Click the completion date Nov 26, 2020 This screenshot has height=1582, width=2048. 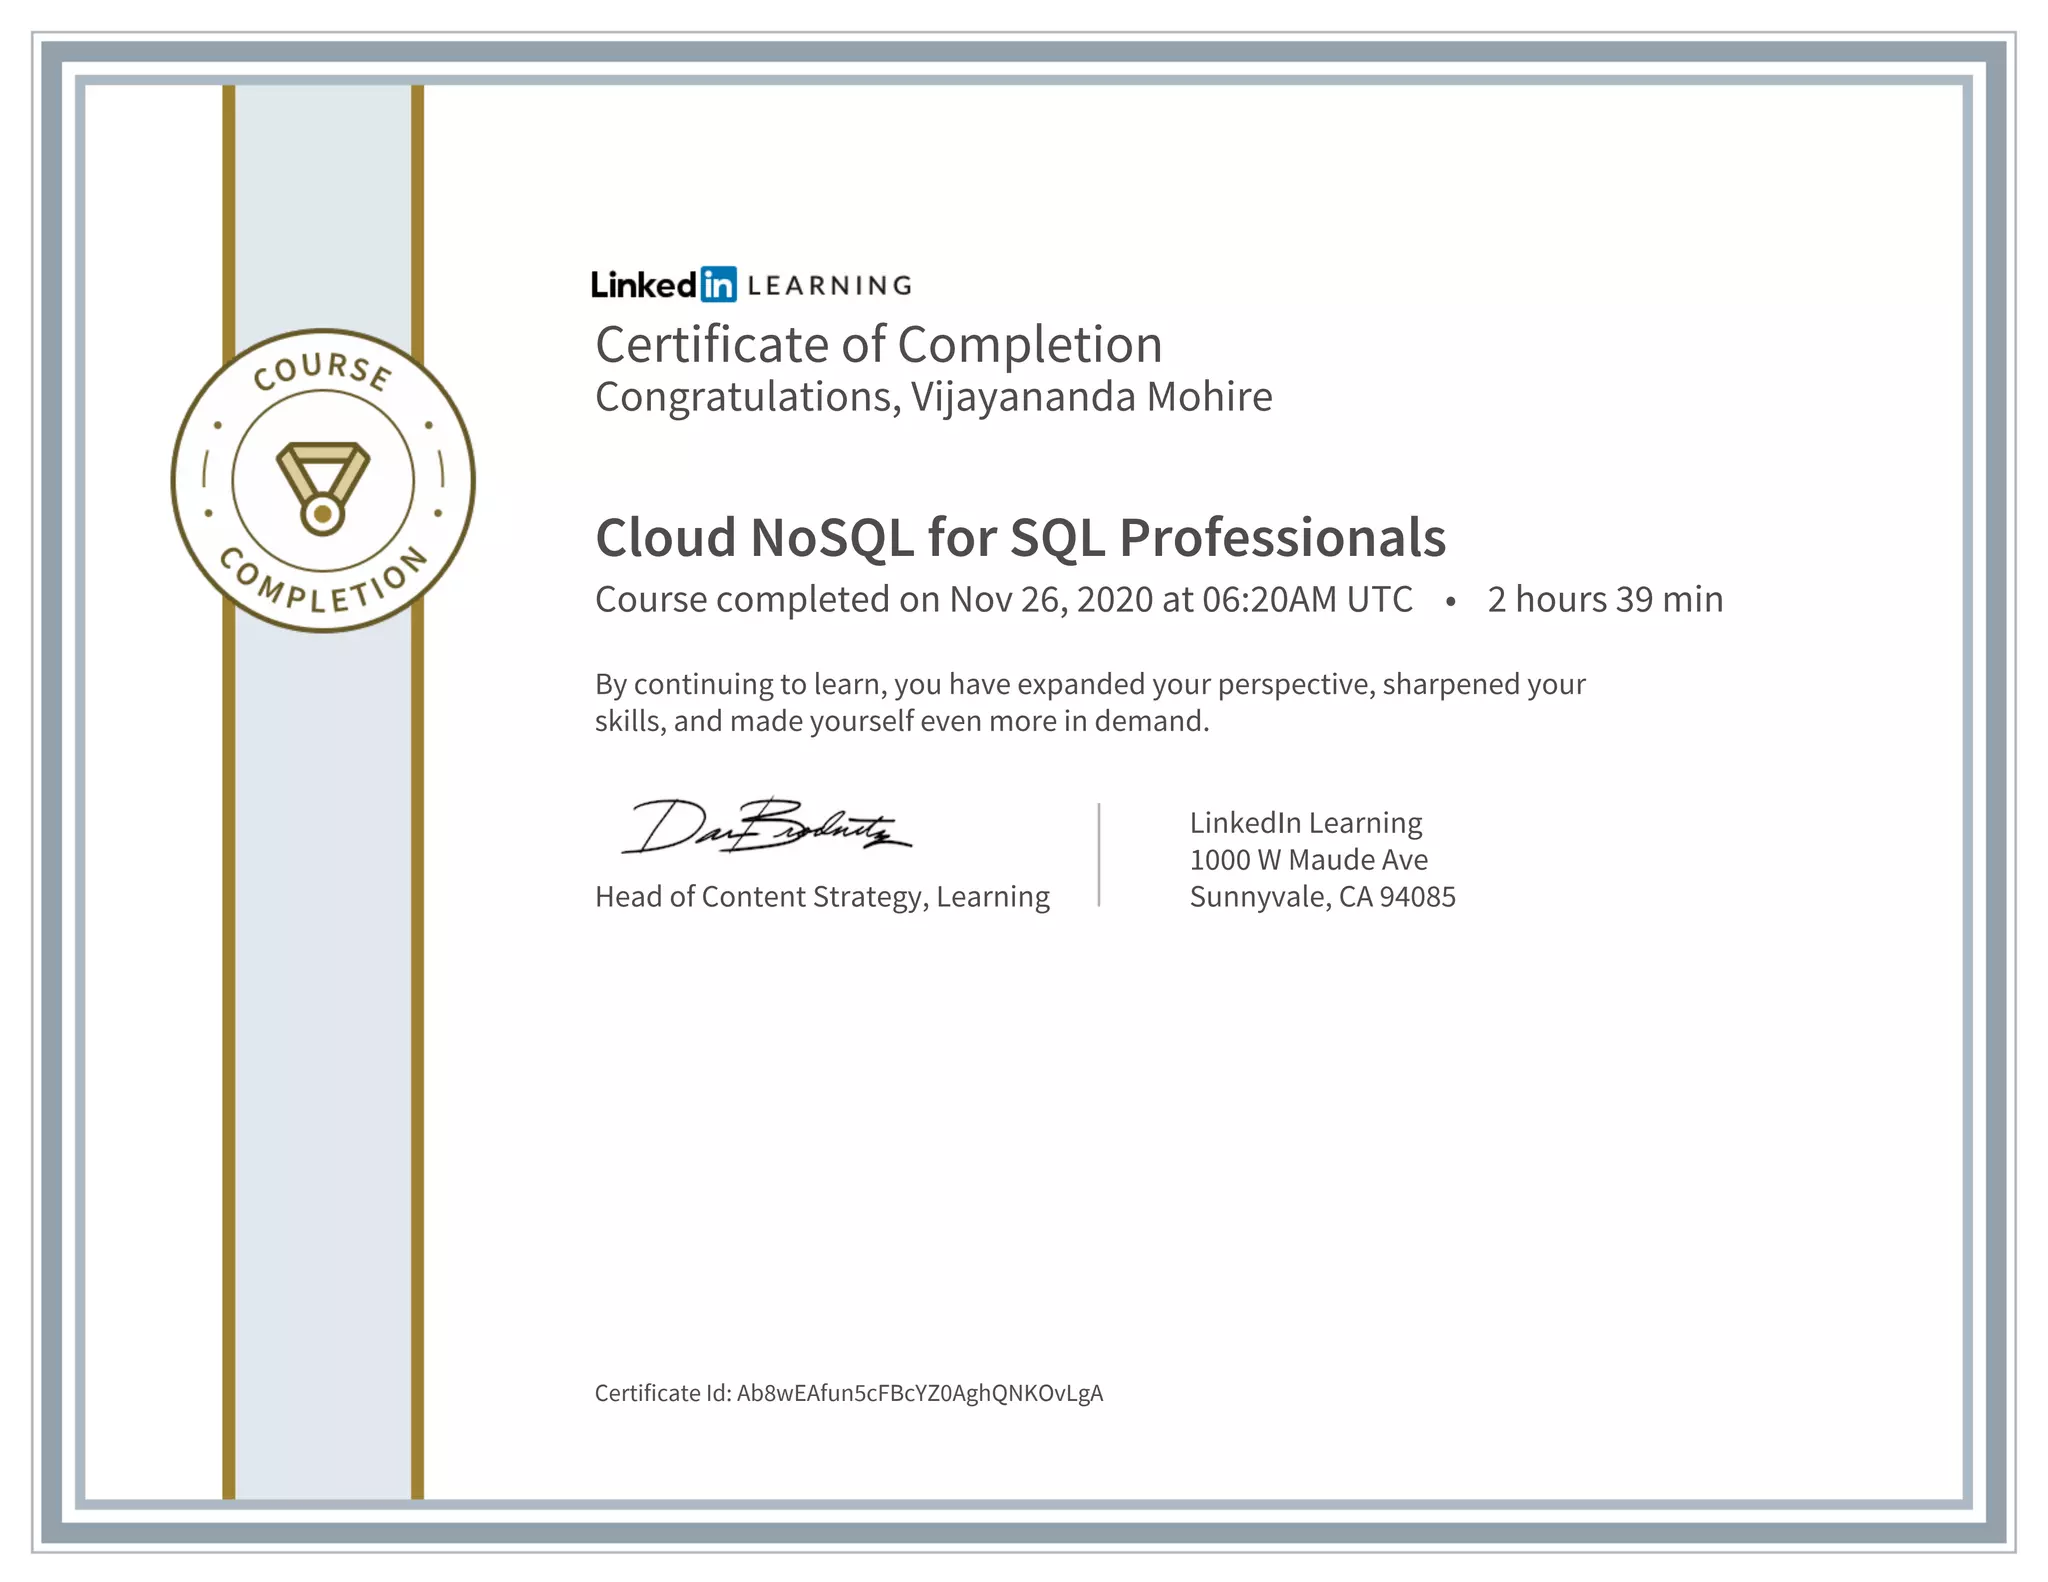coord(1050,600)
